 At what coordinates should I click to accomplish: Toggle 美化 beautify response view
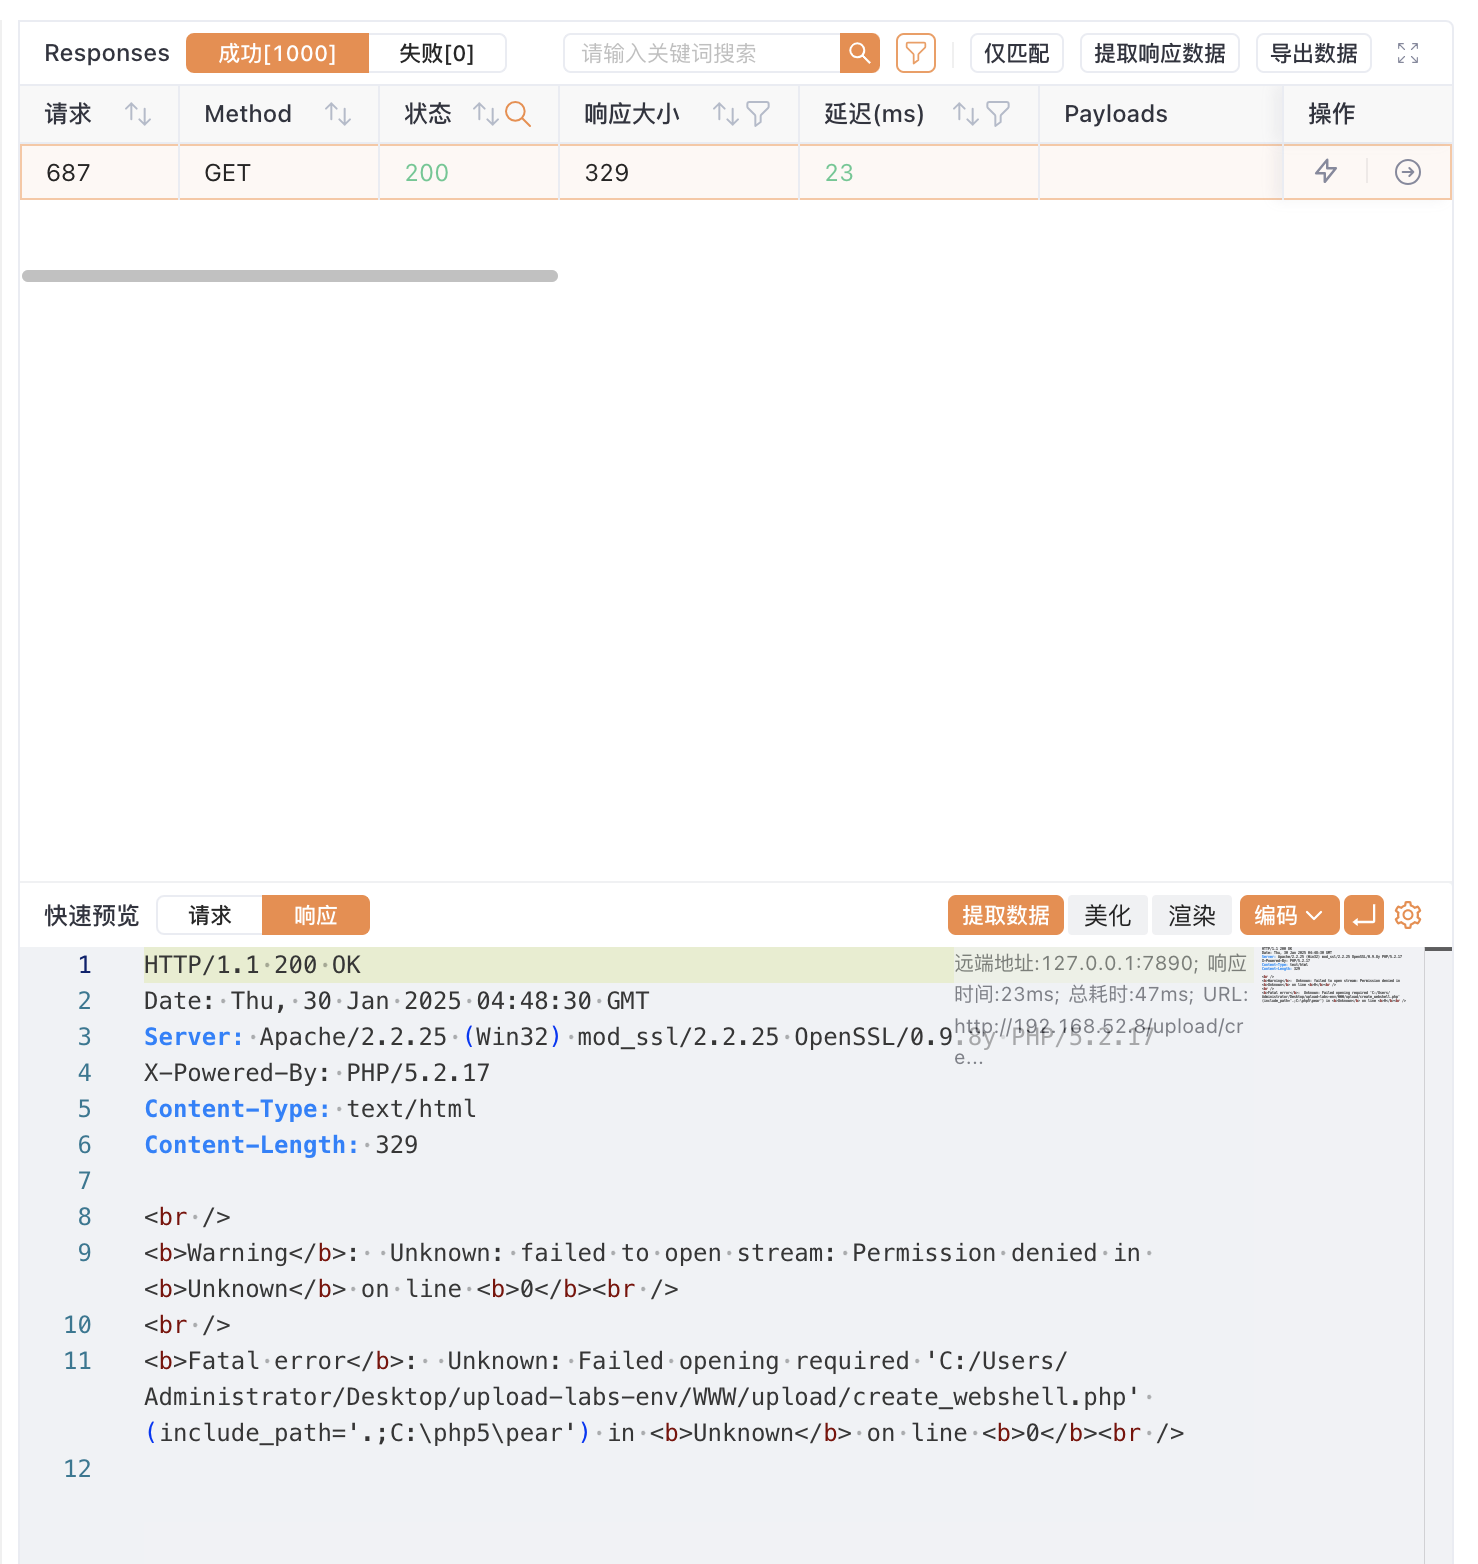1107,915
